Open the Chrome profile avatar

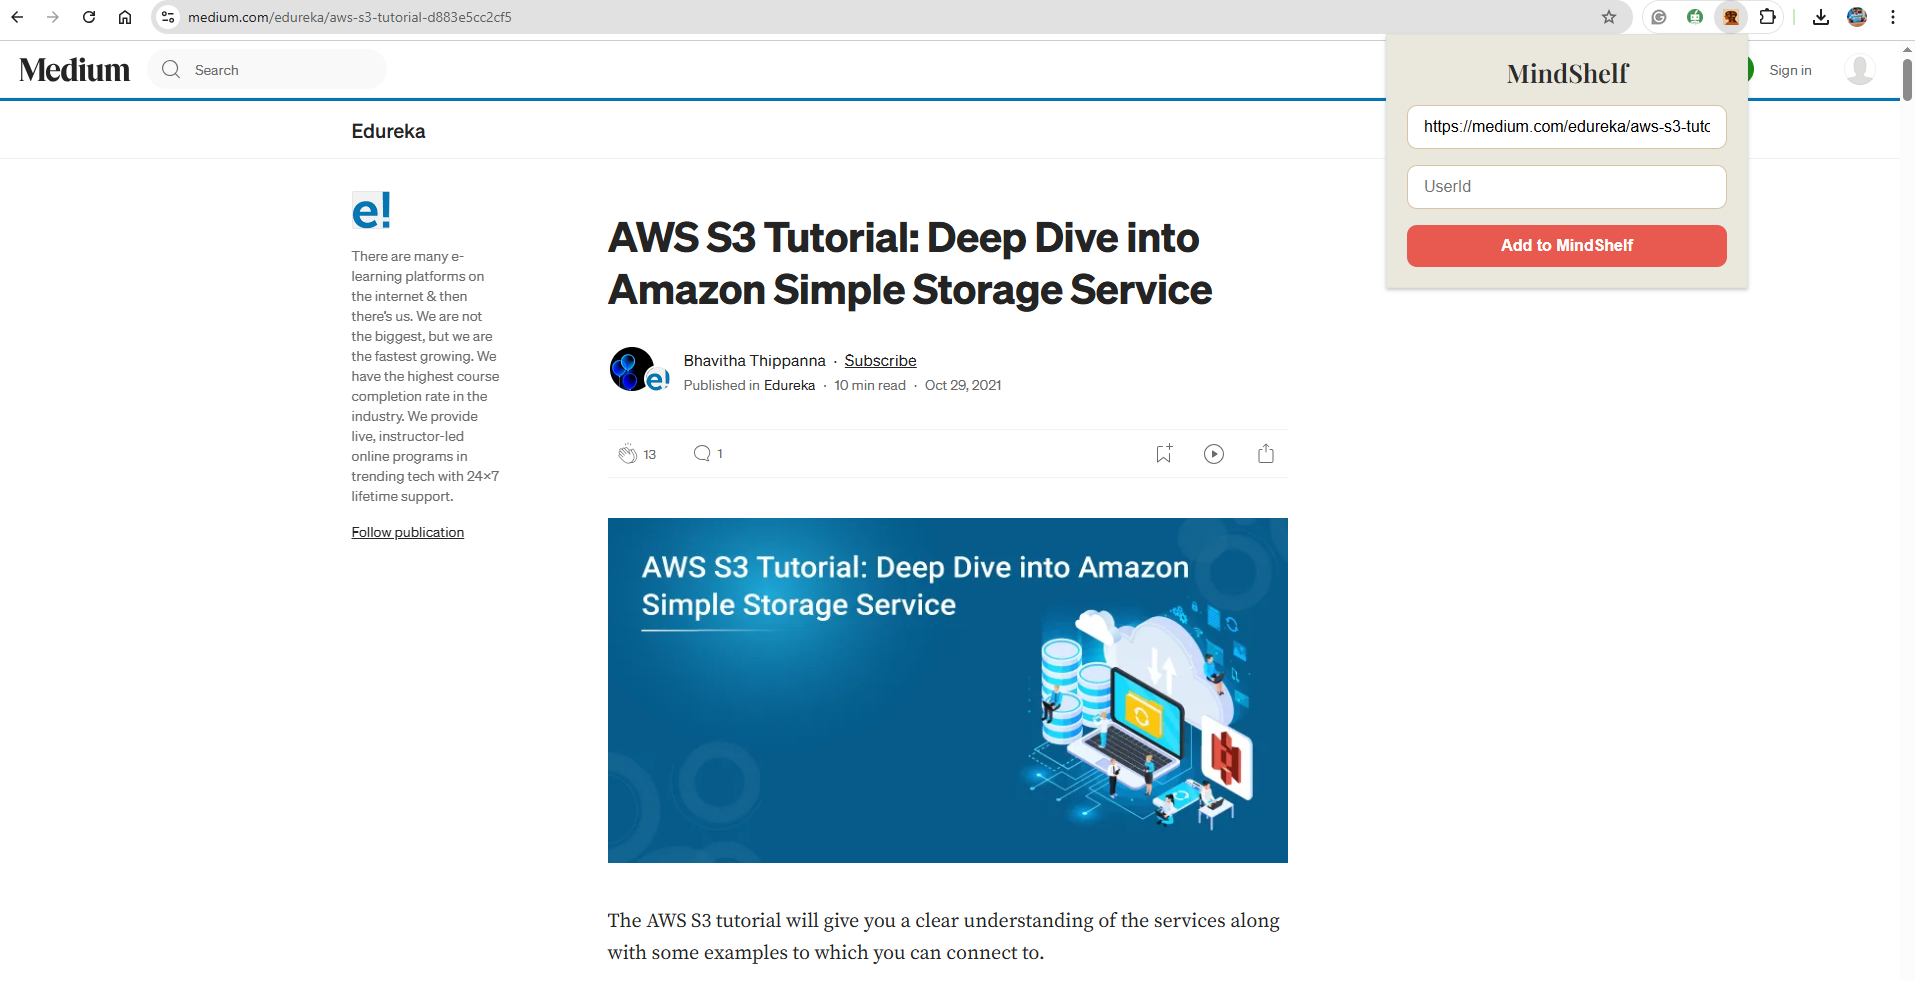[x=1857, y=17]
